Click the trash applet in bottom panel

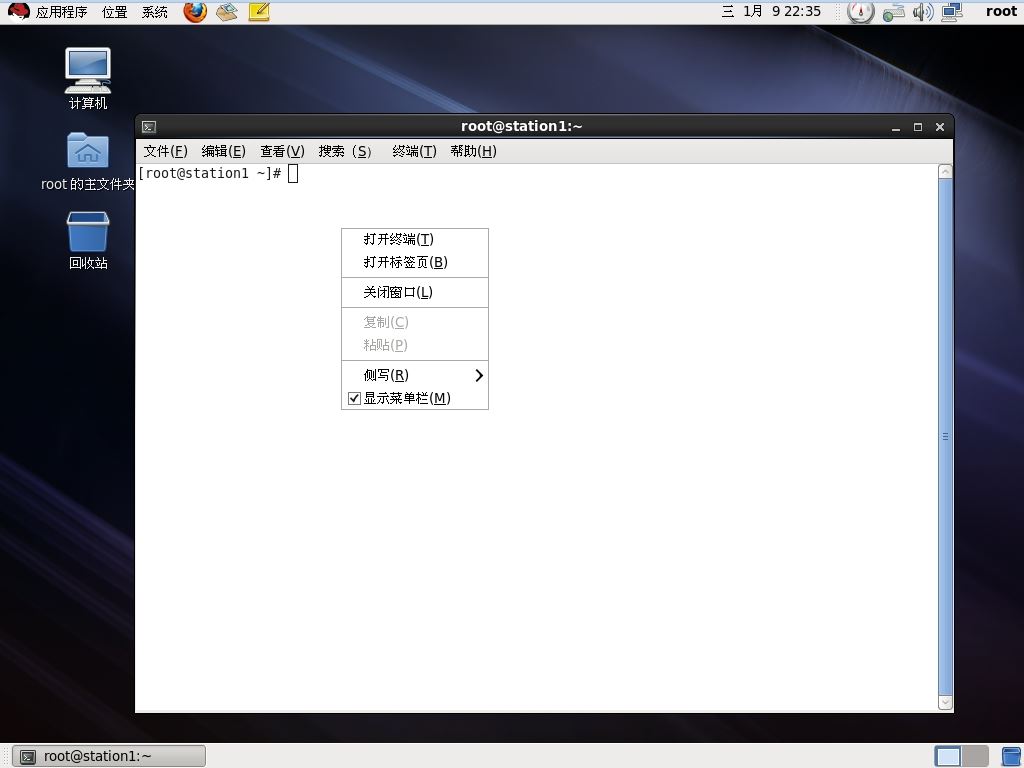point(1011,757)
